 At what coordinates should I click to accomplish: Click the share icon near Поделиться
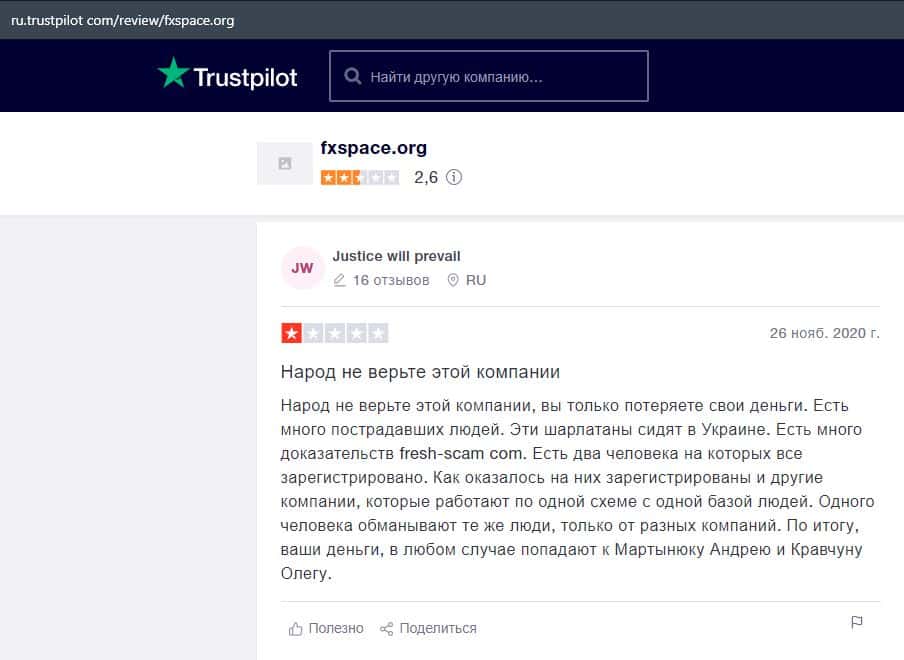tap(386, 629)
